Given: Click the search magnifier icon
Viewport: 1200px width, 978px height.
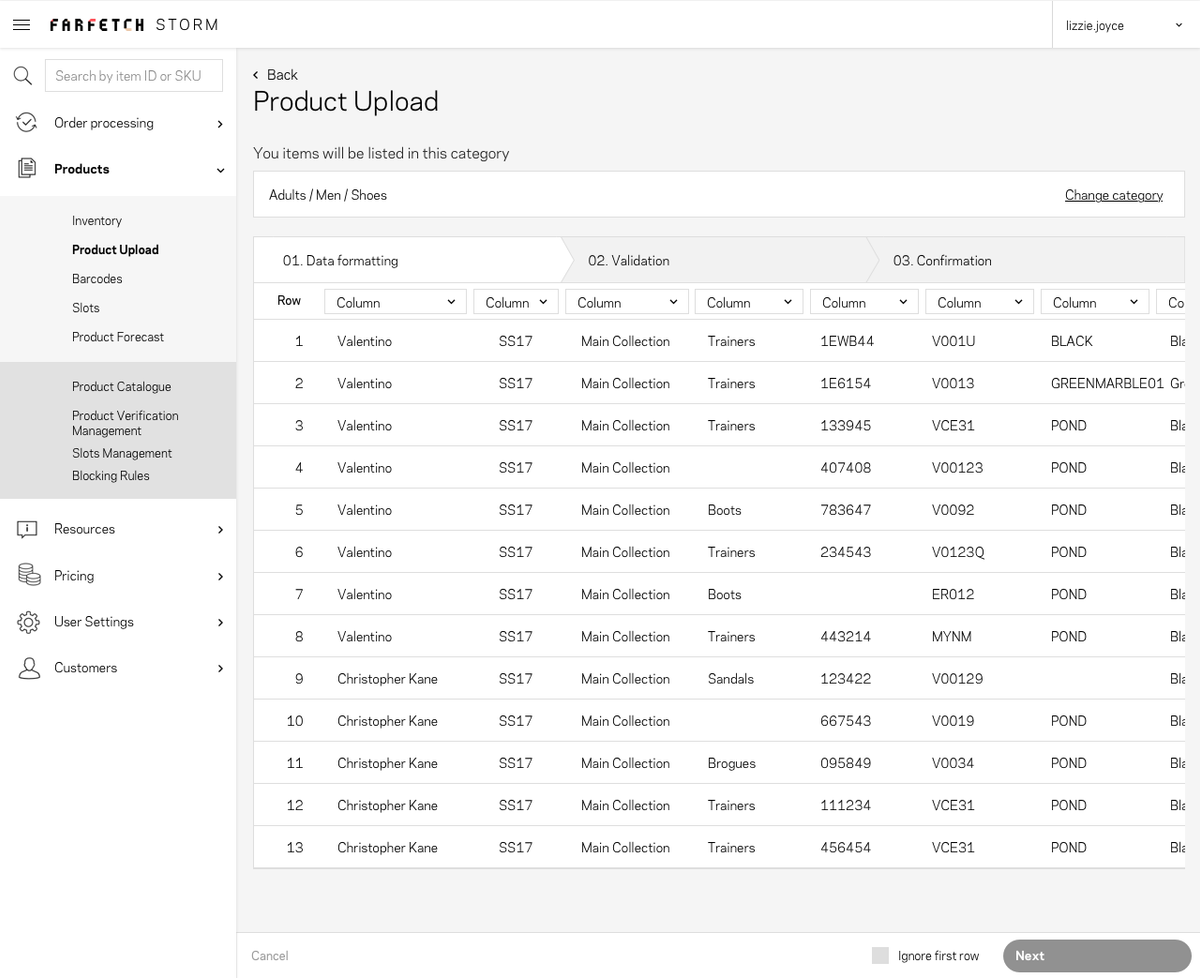Looking at the screenshot, I should click(x=22, y=76).
